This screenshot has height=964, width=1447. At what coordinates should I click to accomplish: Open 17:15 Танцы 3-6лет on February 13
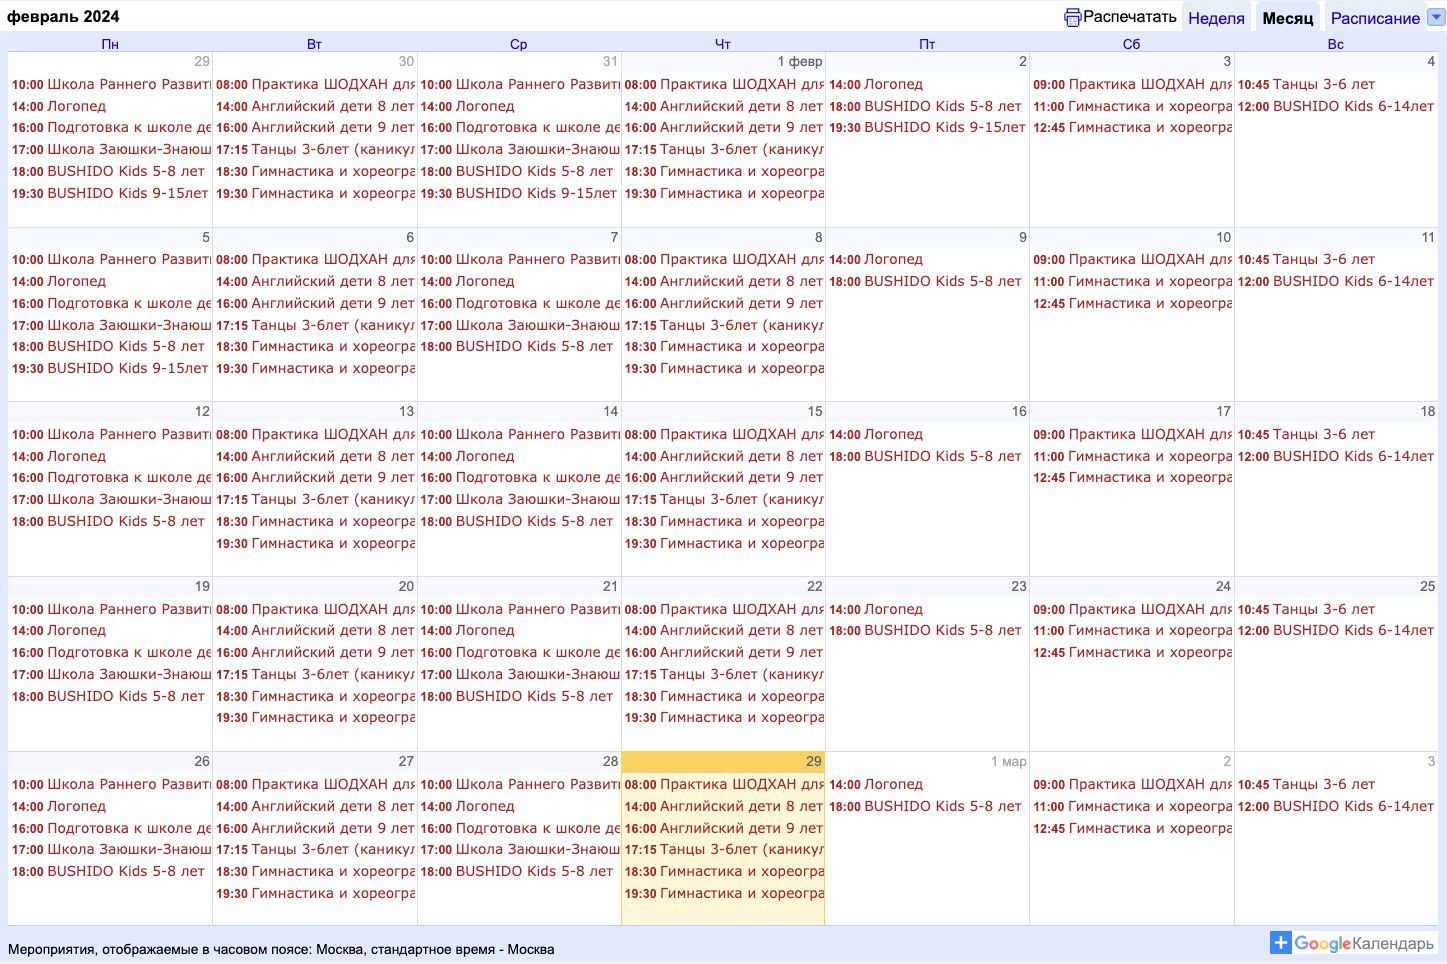pyautogui.click(x=332, y=499)
